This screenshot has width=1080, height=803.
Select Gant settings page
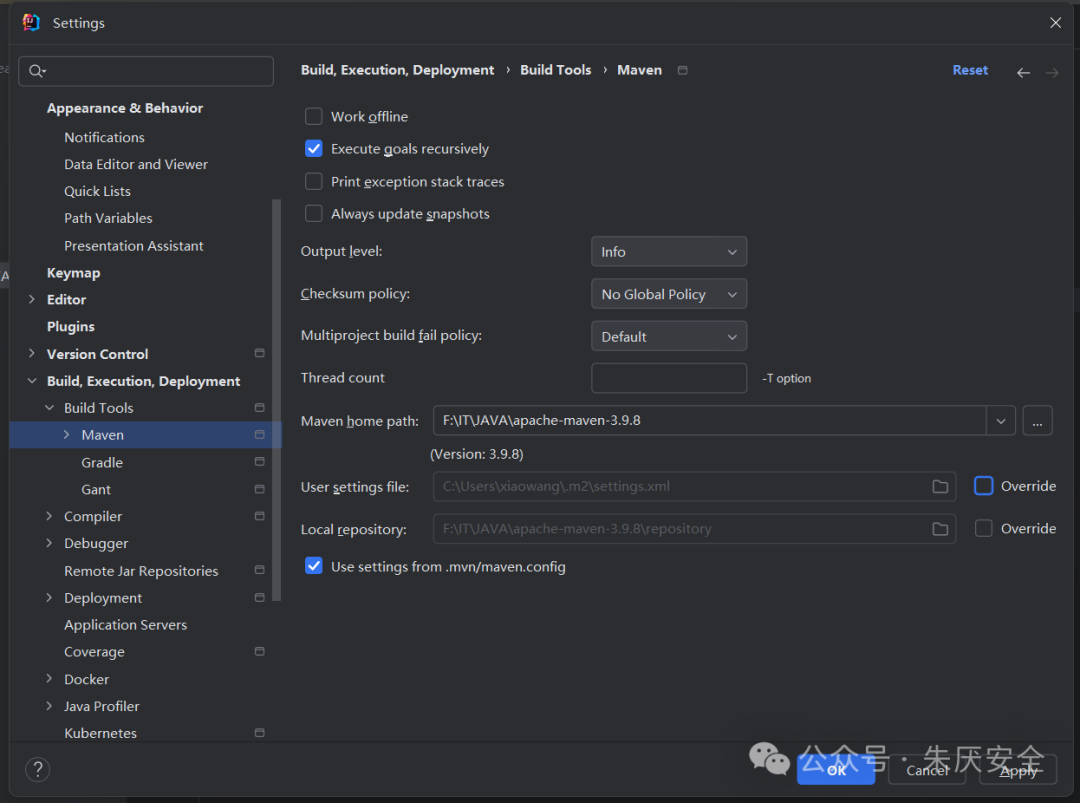tap(96, 489)
